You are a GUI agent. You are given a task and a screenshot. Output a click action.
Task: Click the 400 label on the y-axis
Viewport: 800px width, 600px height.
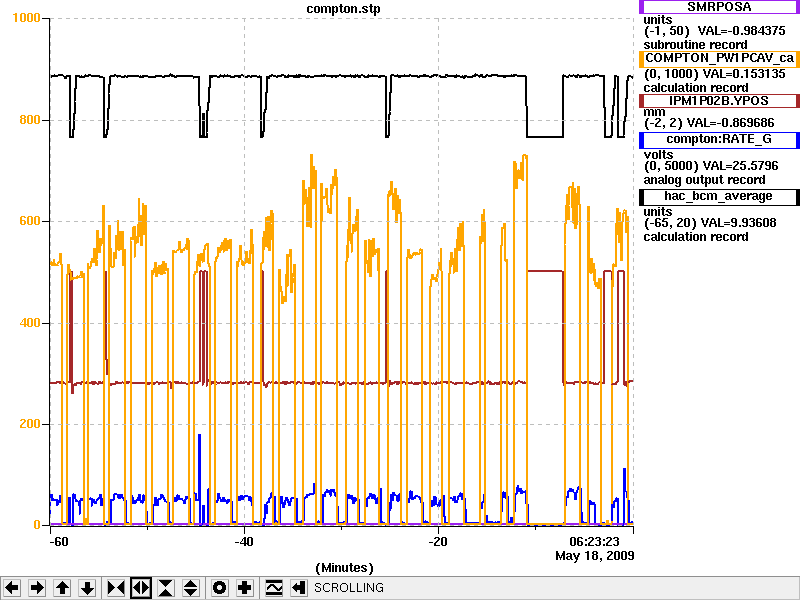(x=30, y=323)
